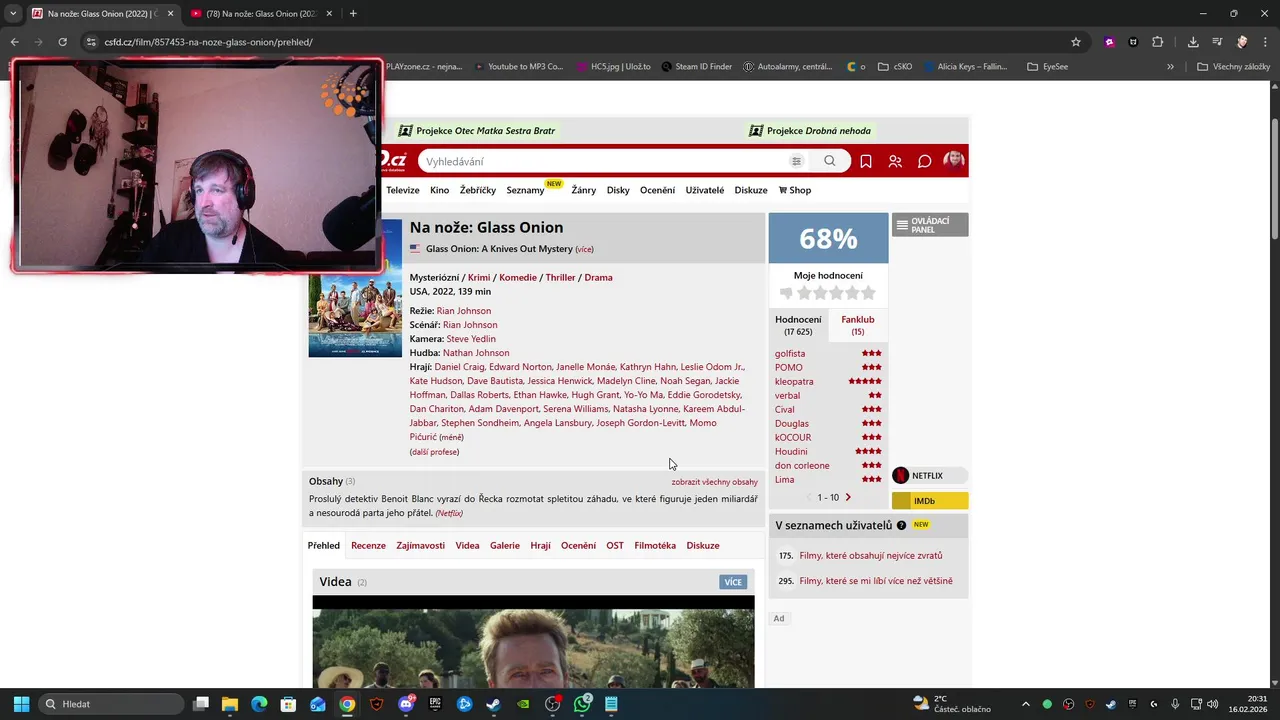
Task: Click the Epic Games taskbar icon
Action: pyautogui.click(x=435, y=704)
